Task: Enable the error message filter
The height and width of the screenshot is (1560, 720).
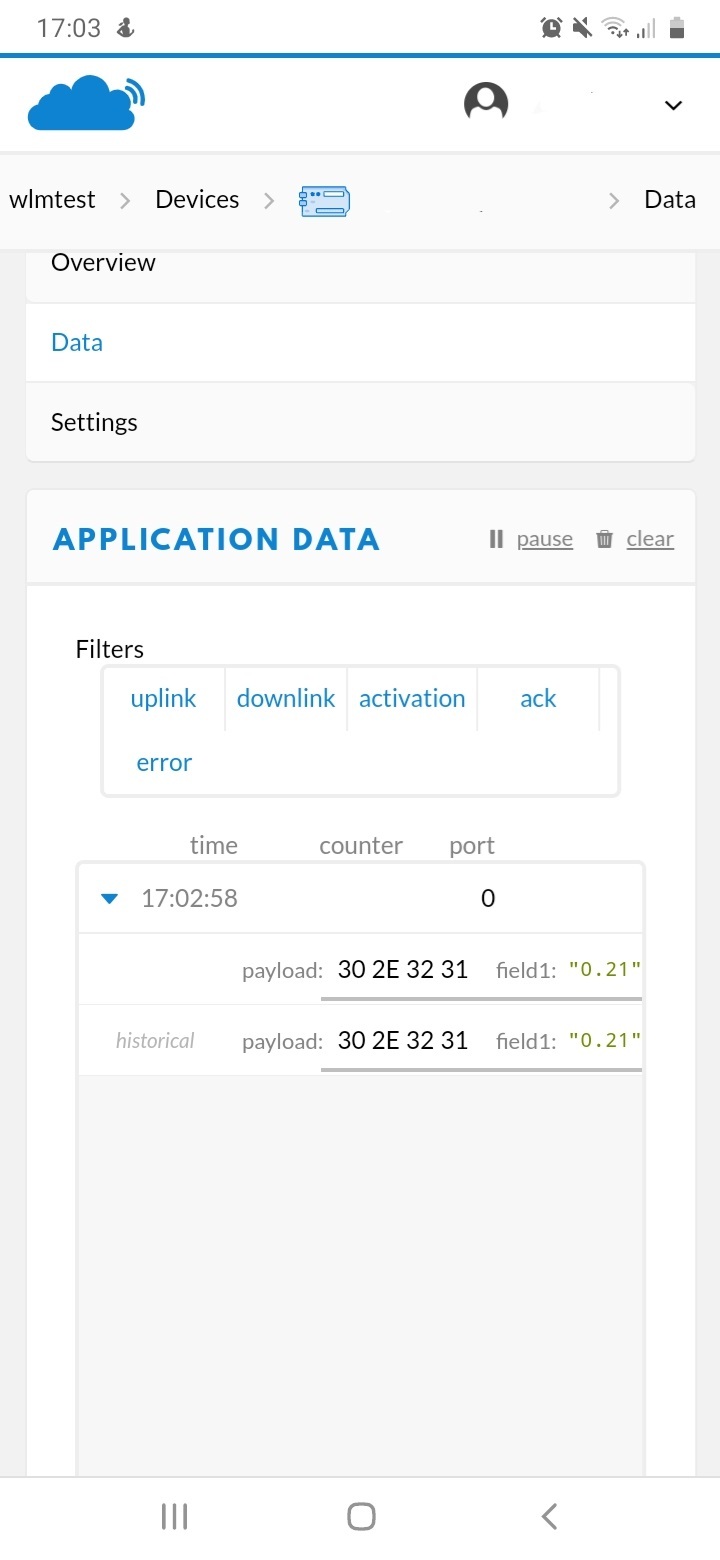Action: click(163, 762)
